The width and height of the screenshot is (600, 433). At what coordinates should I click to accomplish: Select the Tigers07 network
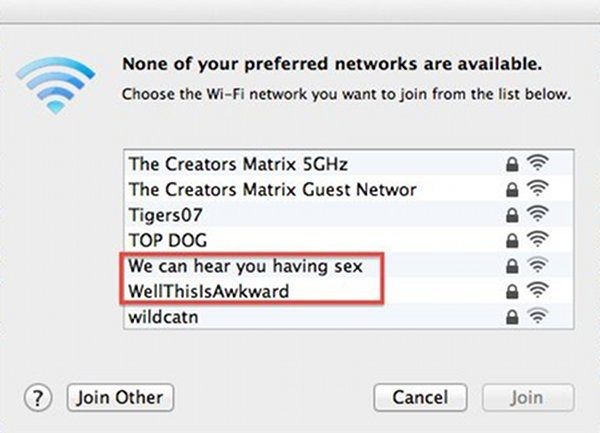point(349,215)
